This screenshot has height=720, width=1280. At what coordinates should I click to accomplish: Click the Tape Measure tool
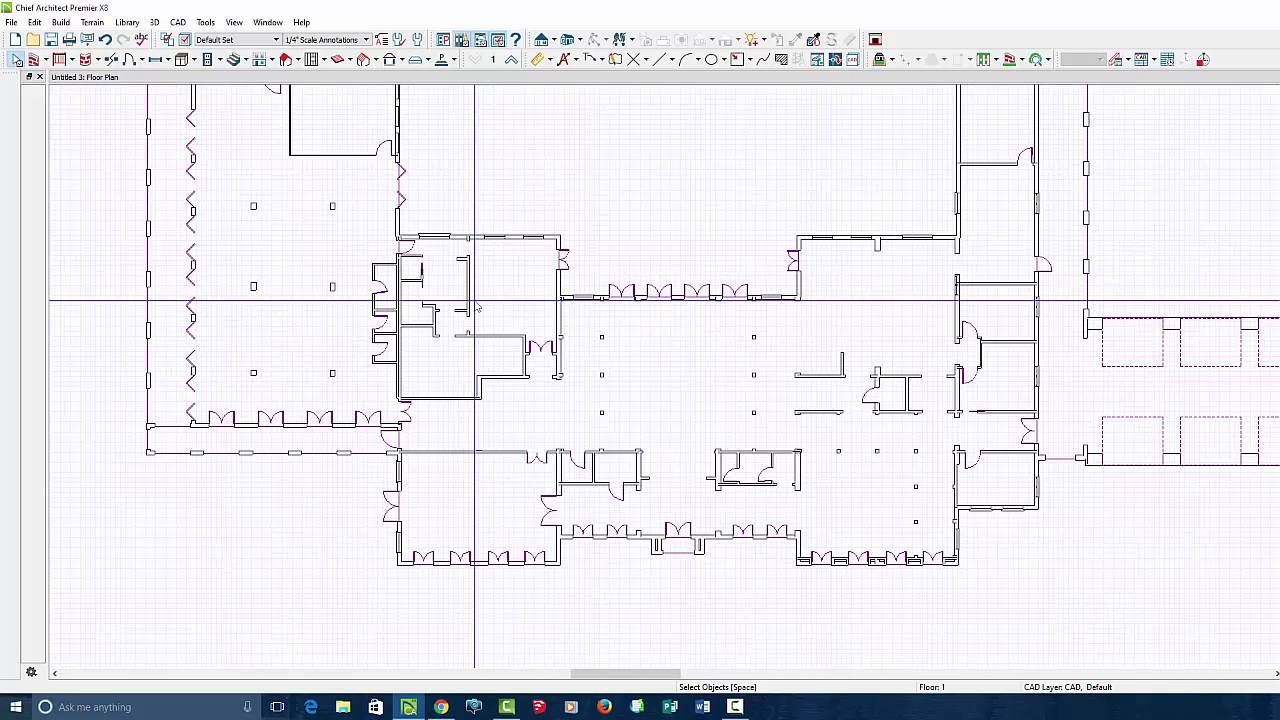[537, 60]
